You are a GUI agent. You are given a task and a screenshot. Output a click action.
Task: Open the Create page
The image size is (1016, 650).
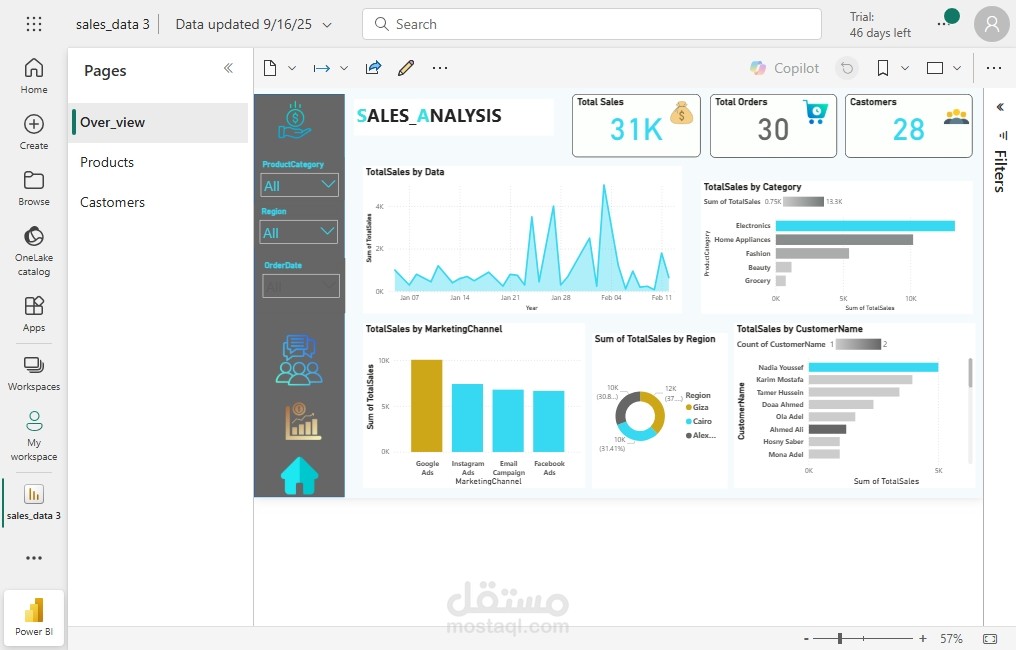(34, 132)
